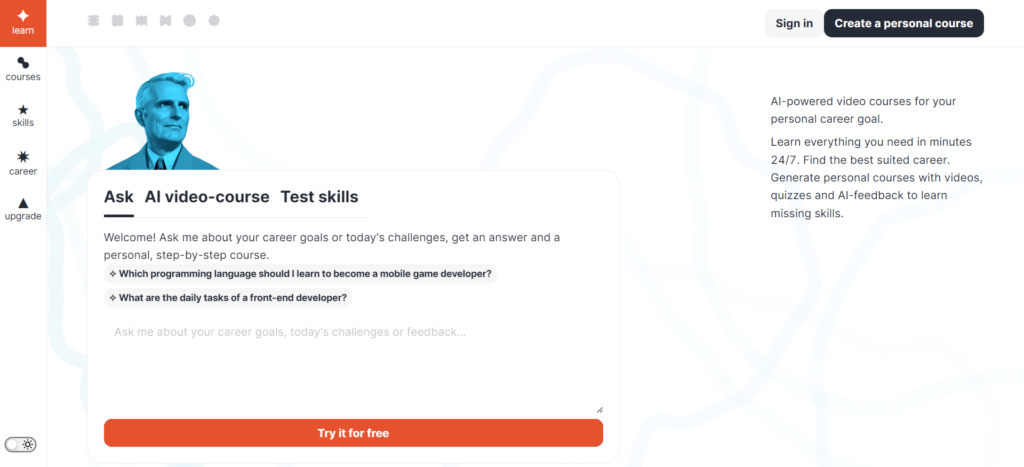This screenshot has height=467, width=1024.
Task: Select the mobile game developer suggestion
Action: click(300, 274)
